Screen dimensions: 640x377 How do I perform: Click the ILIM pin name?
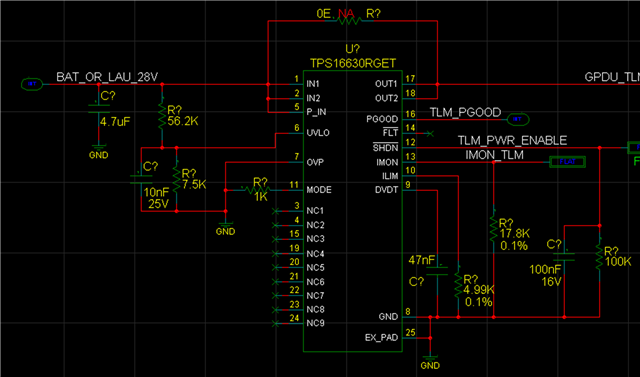coord(390,176)
